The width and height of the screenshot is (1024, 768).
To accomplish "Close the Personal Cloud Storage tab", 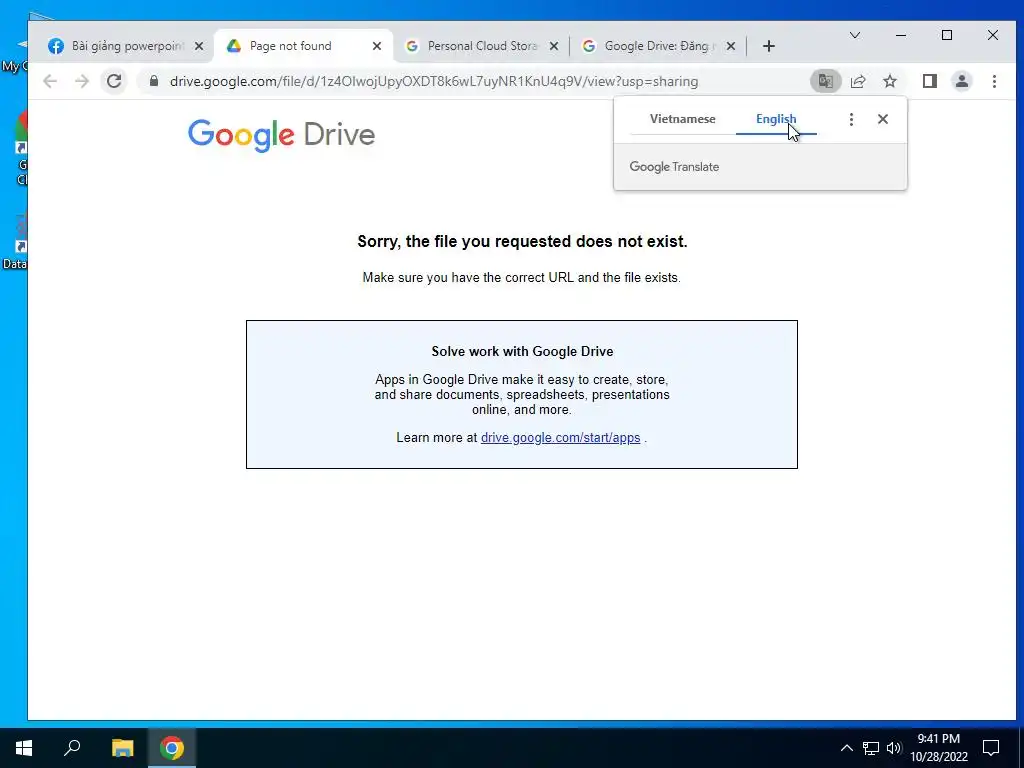I will [554, 46].
